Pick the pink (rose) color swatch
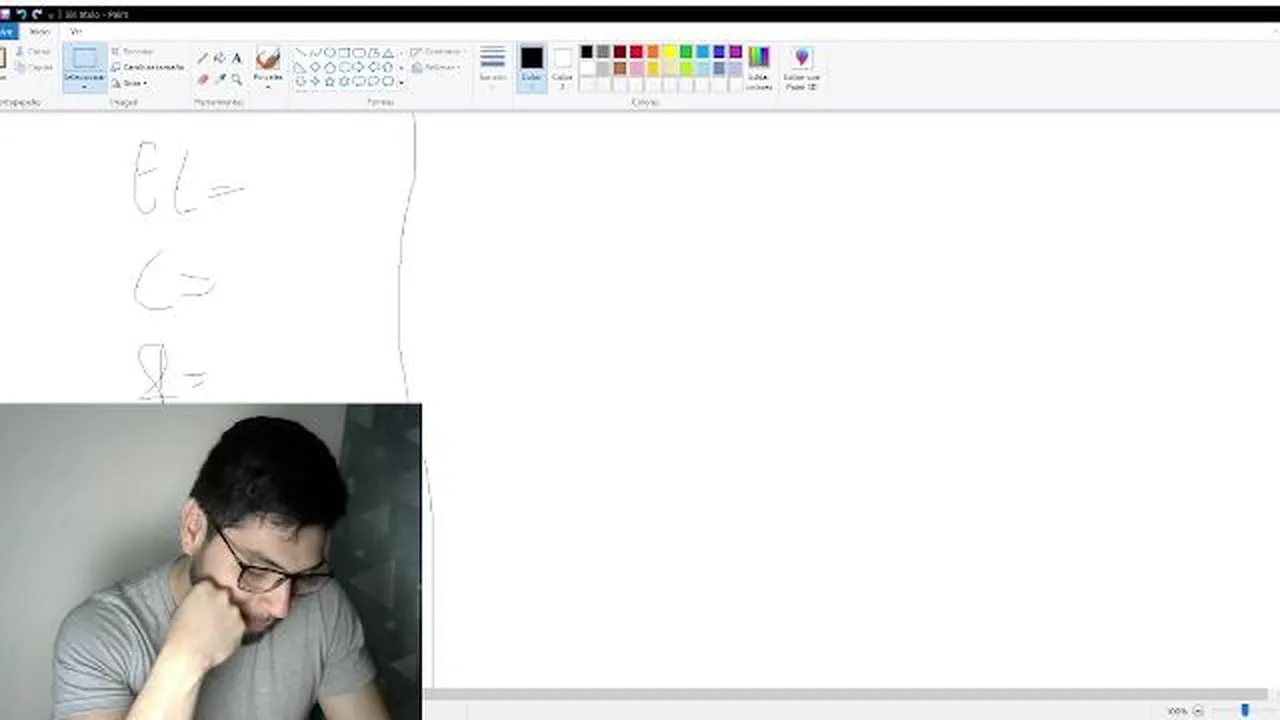 (x=636, y=68)
